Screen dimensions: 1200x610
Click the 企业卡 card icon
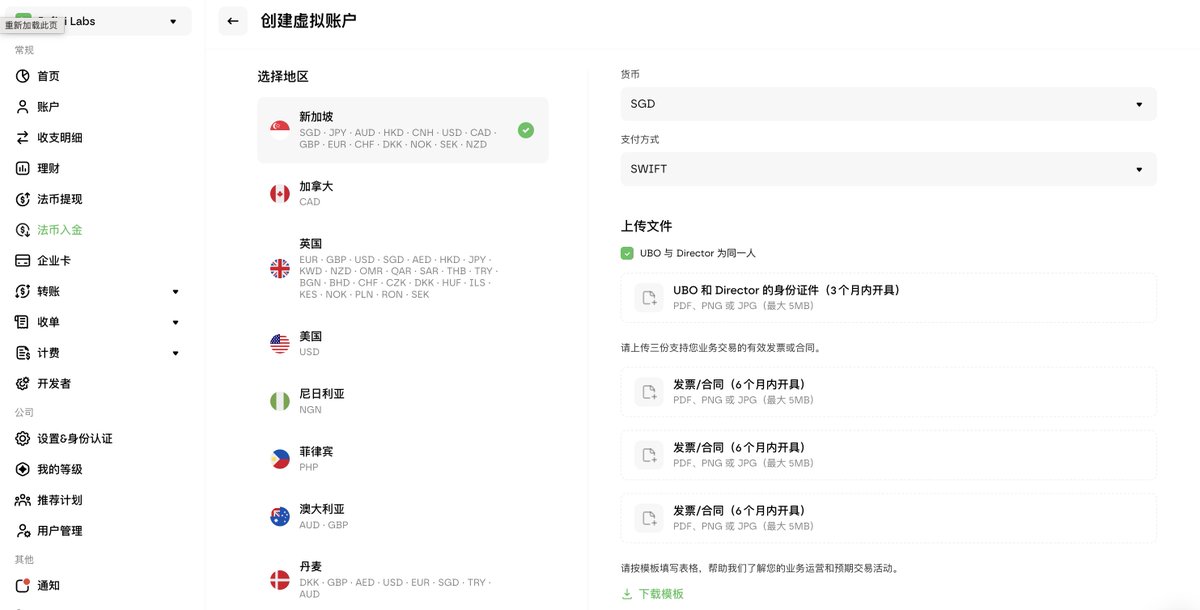point(23,261)
